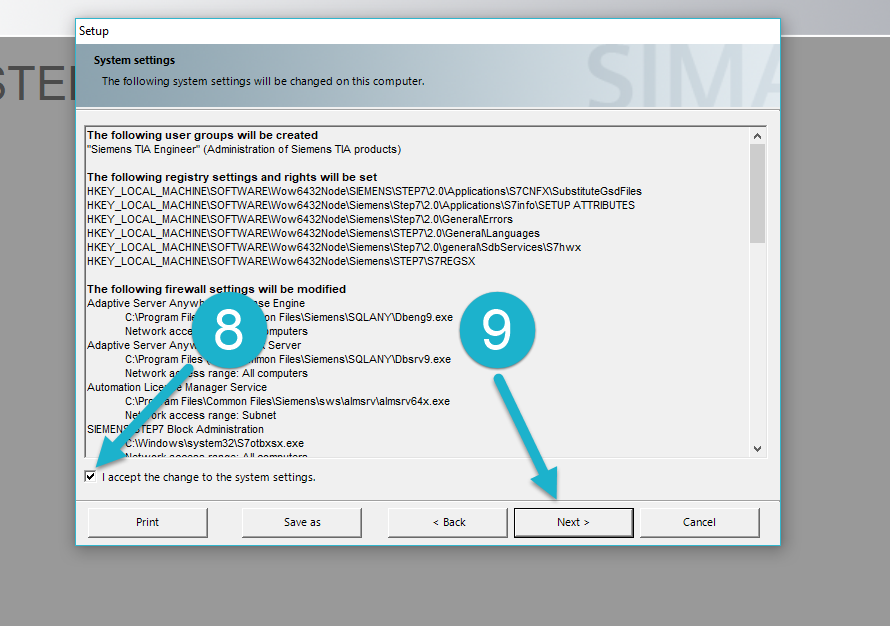890x626 pixels.
Task: Select the 'The following user groups will be created' heading
Action: pos(202,135)
